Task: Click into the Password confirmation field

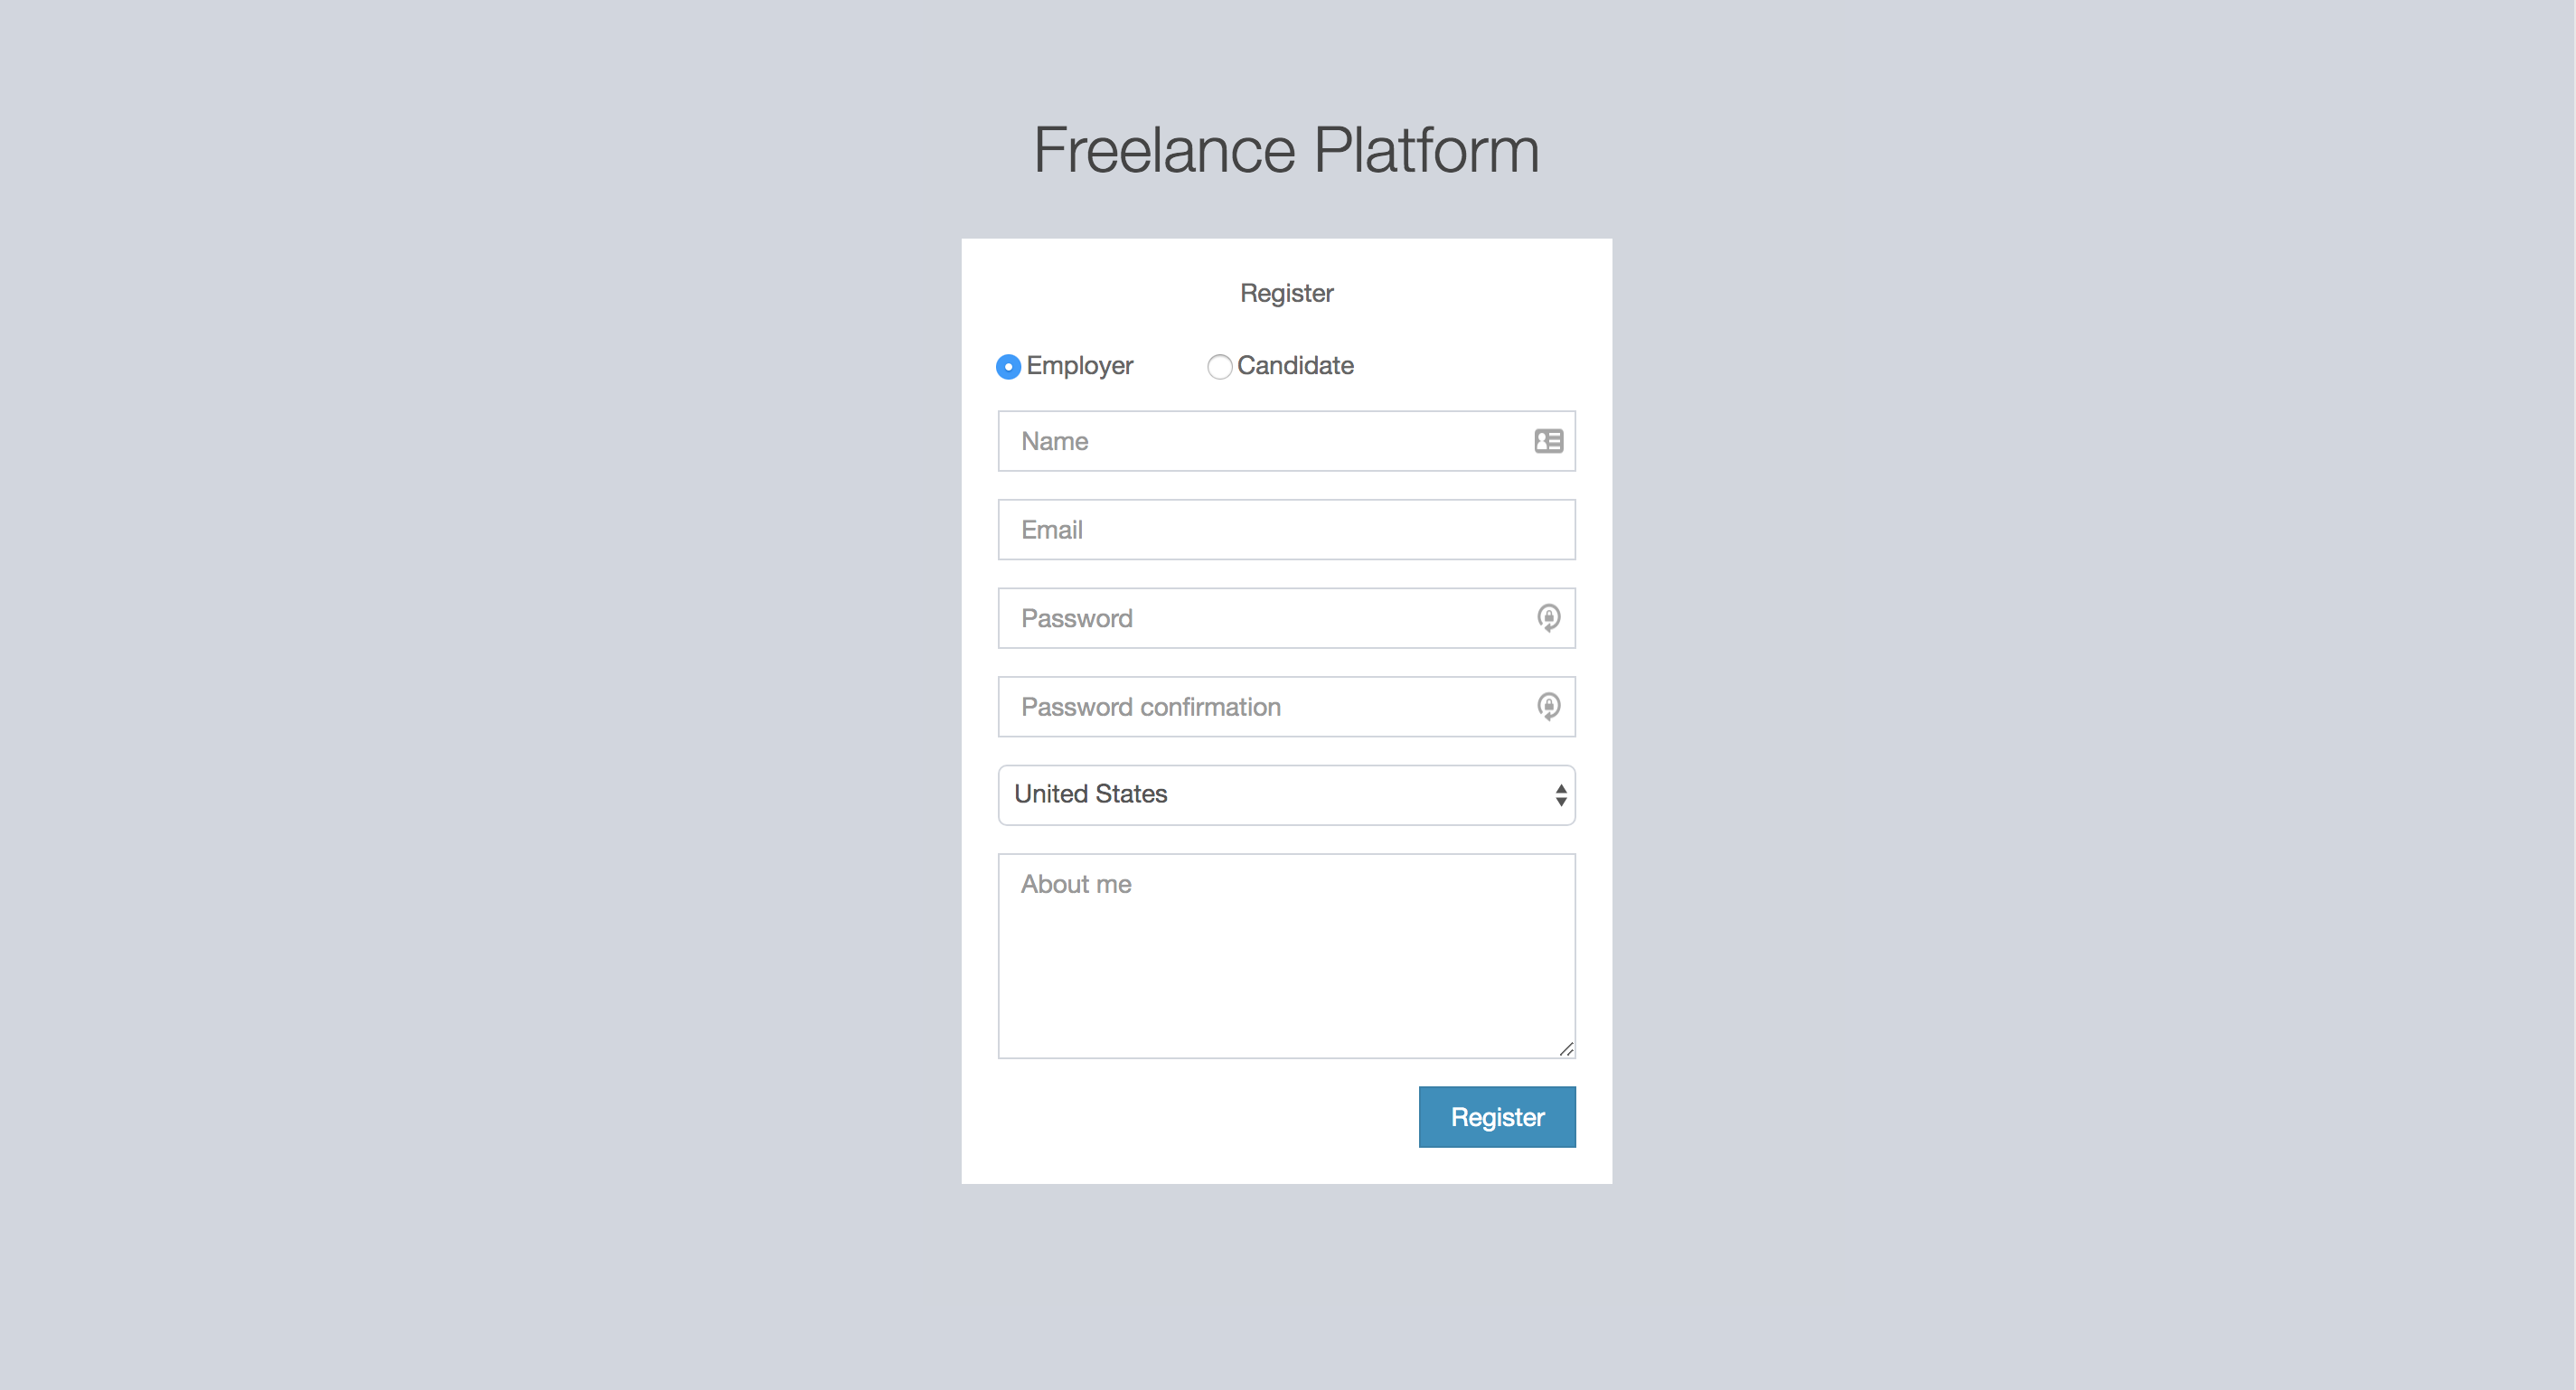Action: 1285,705
